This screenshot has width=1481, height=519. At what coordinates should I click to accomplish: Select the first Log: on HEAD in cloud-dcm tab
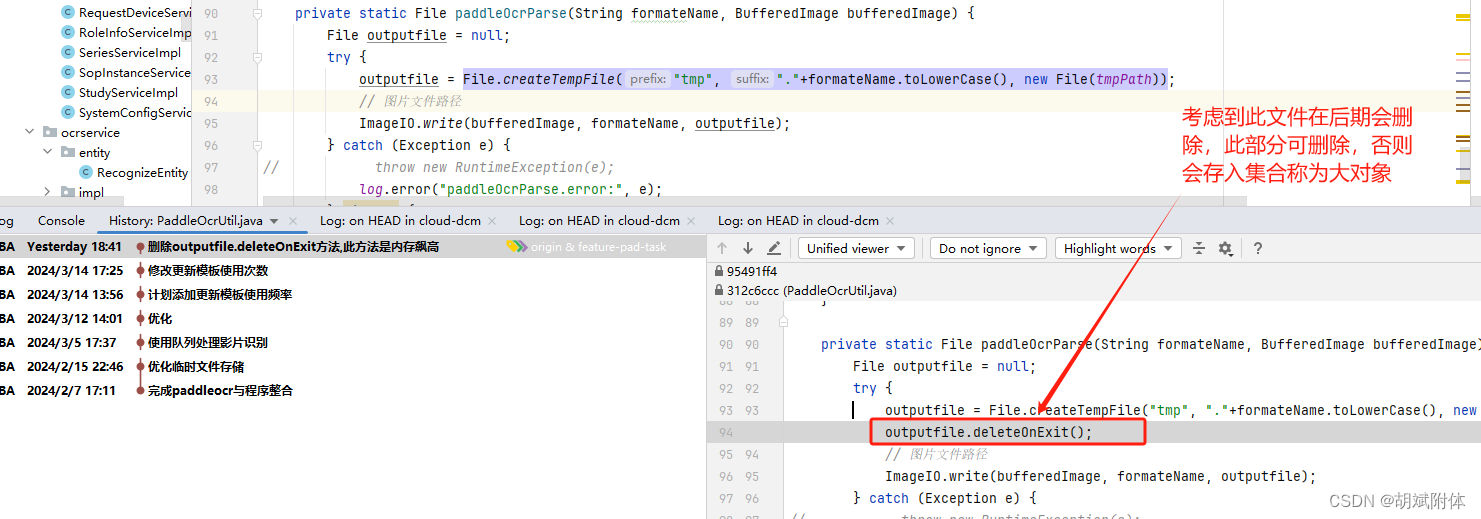coord(400,220)
